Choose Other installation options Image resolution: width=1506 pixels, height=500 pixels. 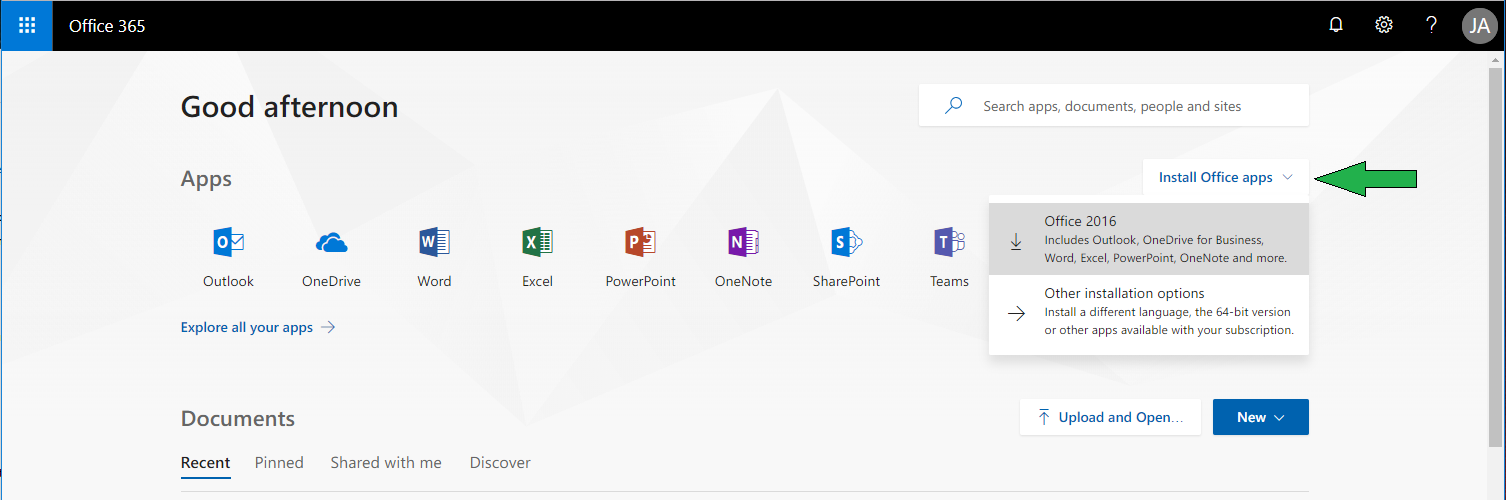pos(1148,311)
